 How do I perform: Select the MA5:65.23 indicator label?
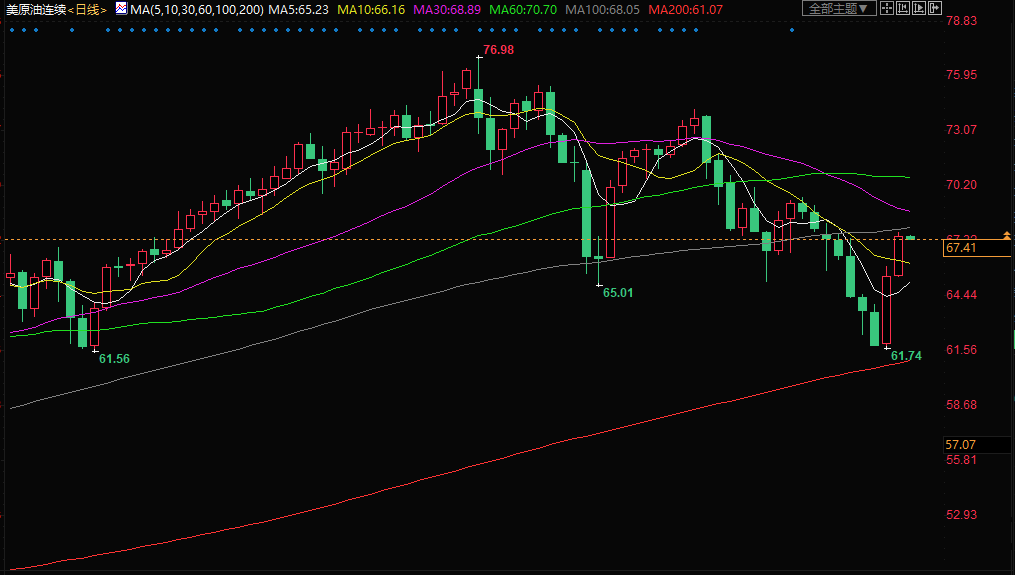coord(299,9)
